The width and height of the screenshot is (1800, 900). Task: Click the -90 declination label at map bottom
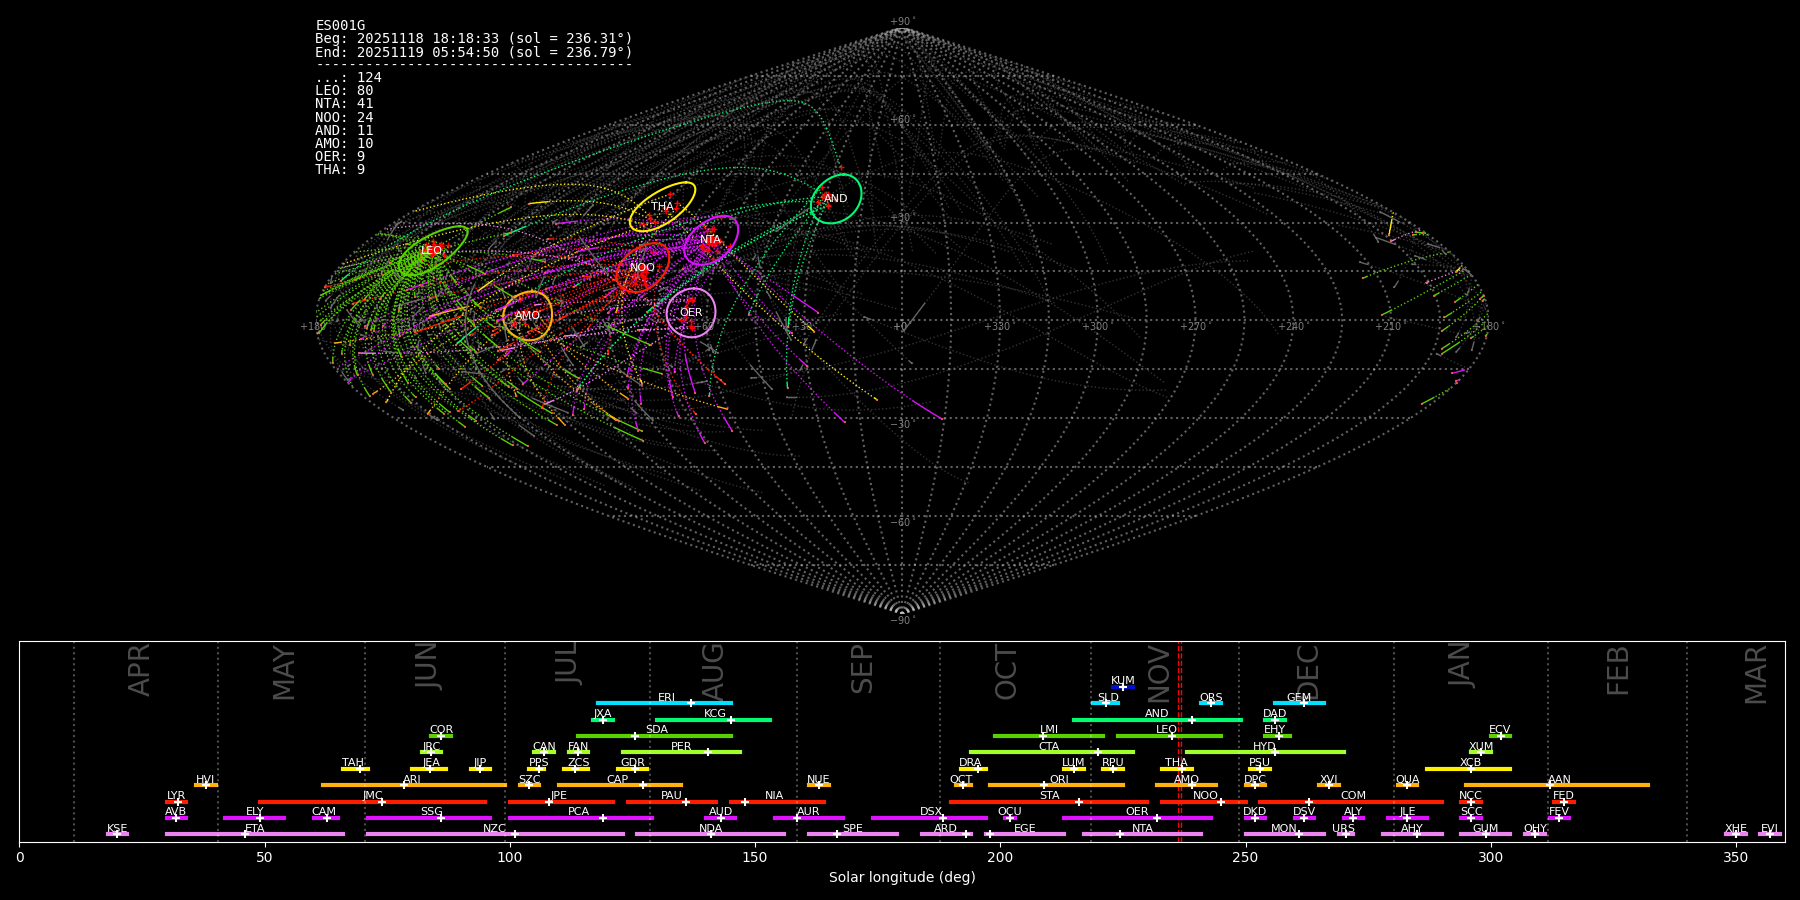(x=902, y=620)
